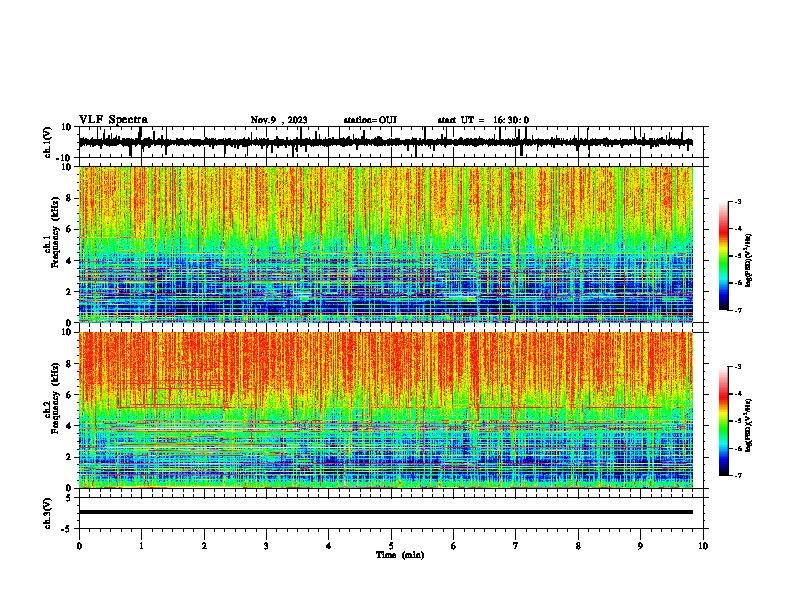Viewport: 792px width, 612px height.
Task: Select the "start UT = 16:30:0" text
Action: point(483,120)
